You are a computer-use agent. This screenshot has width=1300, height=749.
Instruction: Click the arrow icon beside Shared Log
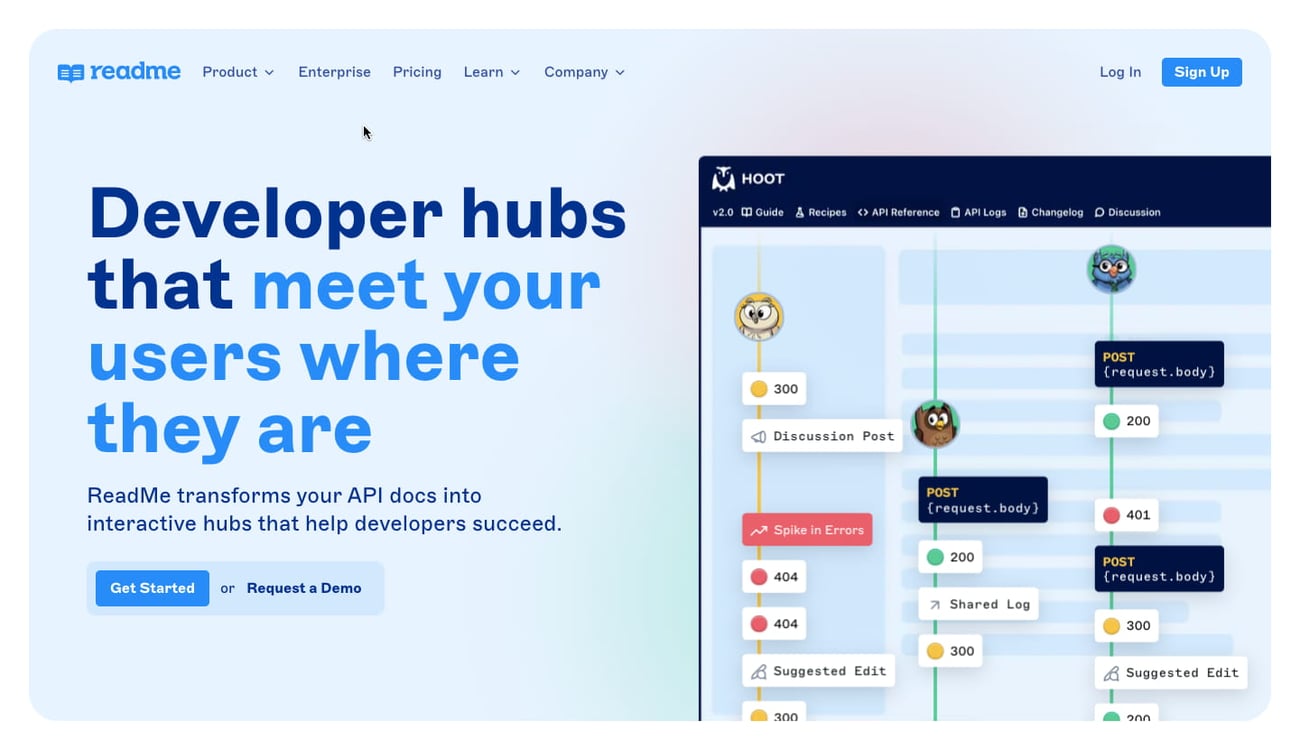click(x=932, y=604)
